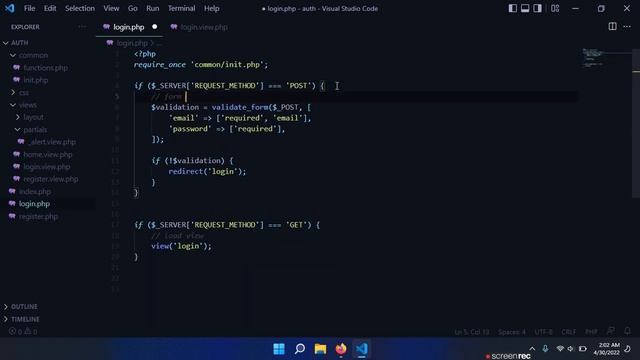Viewport: 640px width, 360px height.
Task: Expand the OUTLINE section
Action: 24,307
